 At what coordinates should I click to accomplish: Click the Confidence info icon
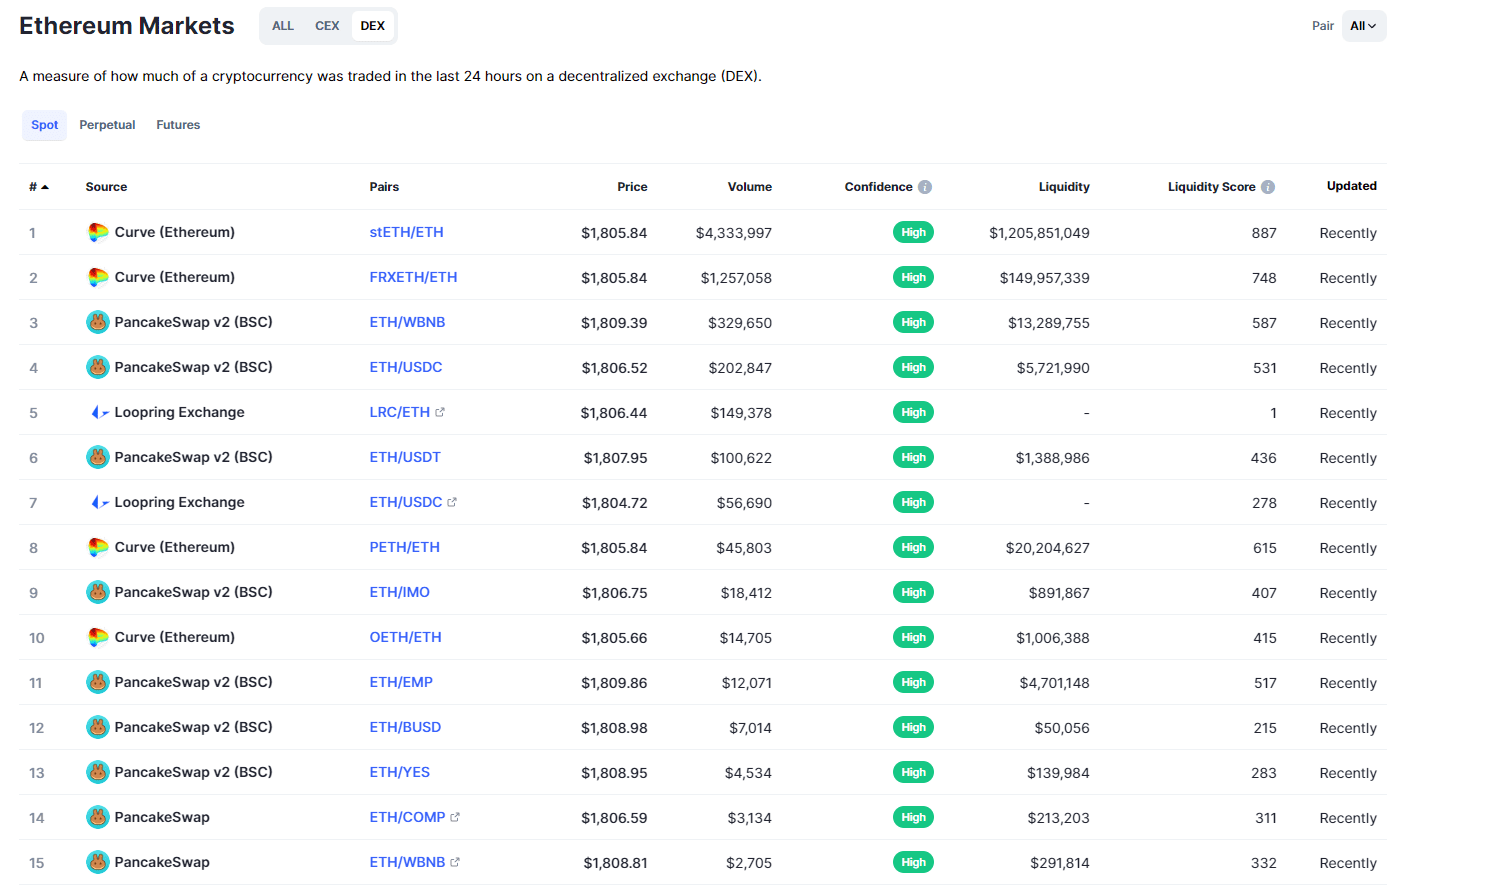925,187
